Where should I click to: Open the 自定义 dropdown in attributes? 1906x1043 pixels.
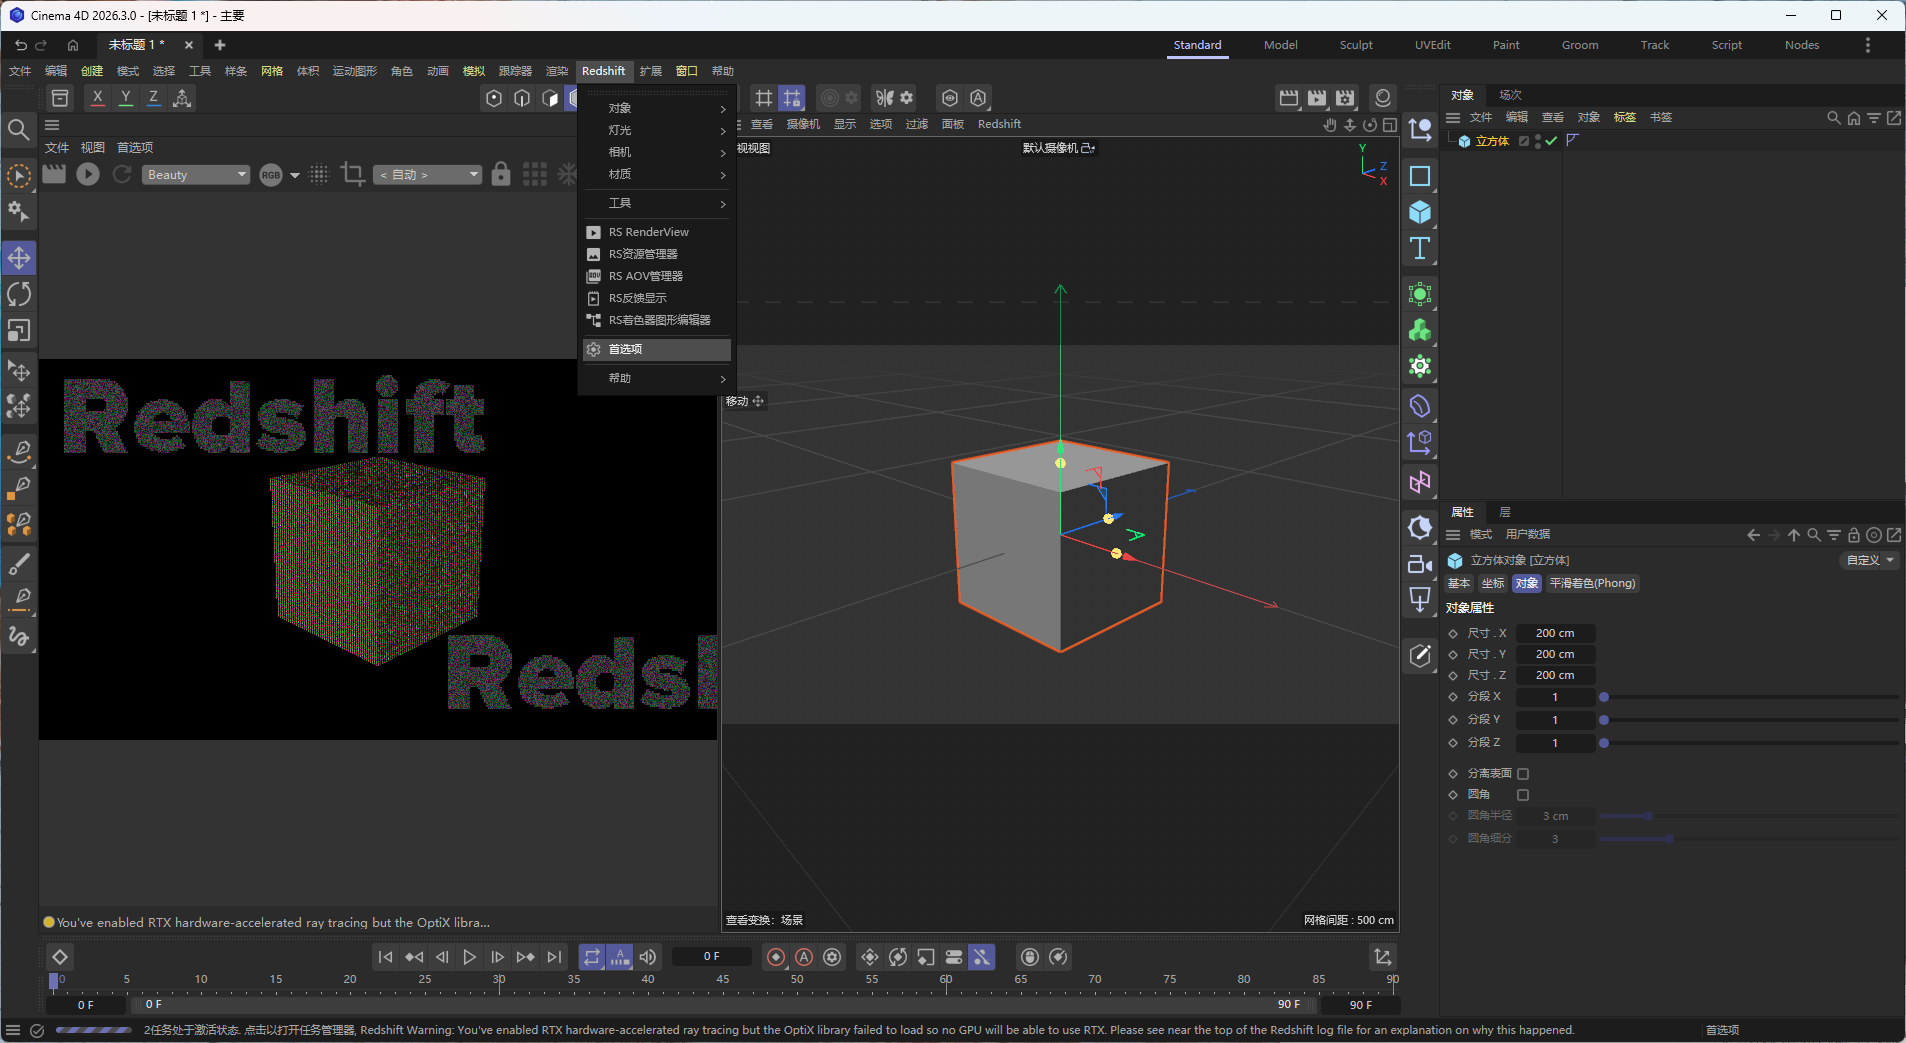(1870, 561)
